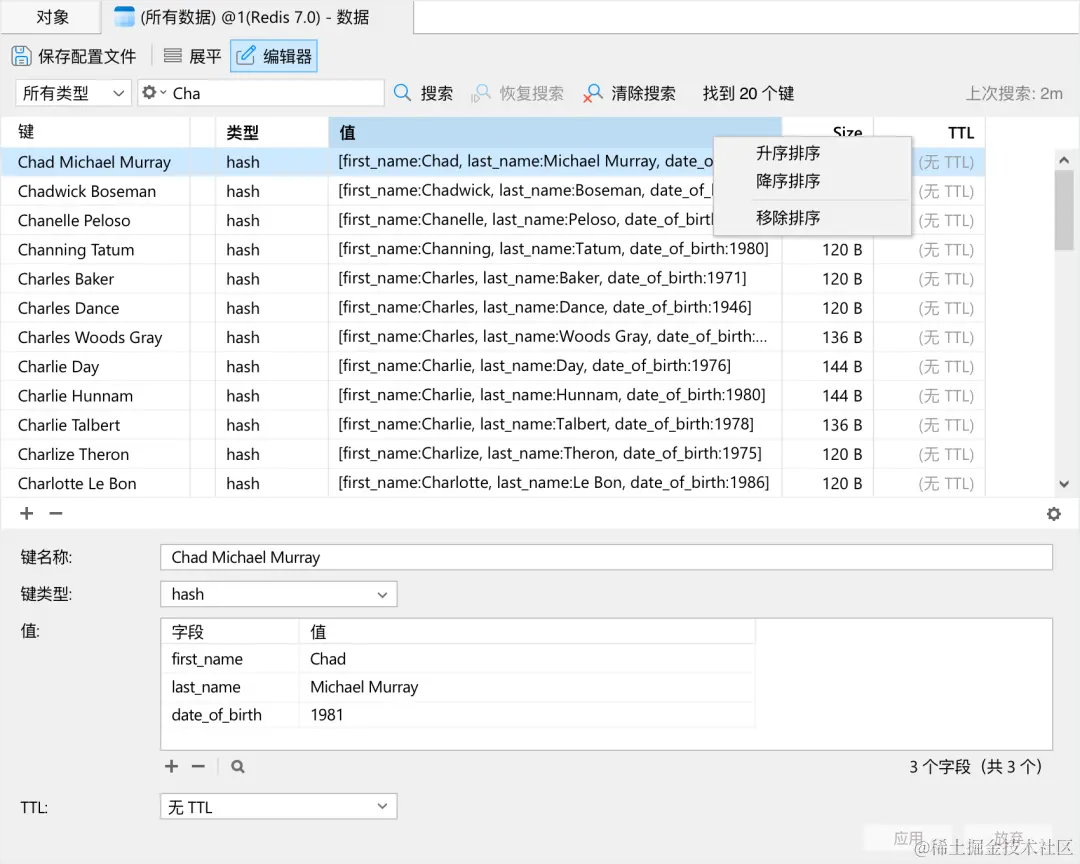Add a key with the plus icon below key list
1080x864 pixels.
[26, 513]
